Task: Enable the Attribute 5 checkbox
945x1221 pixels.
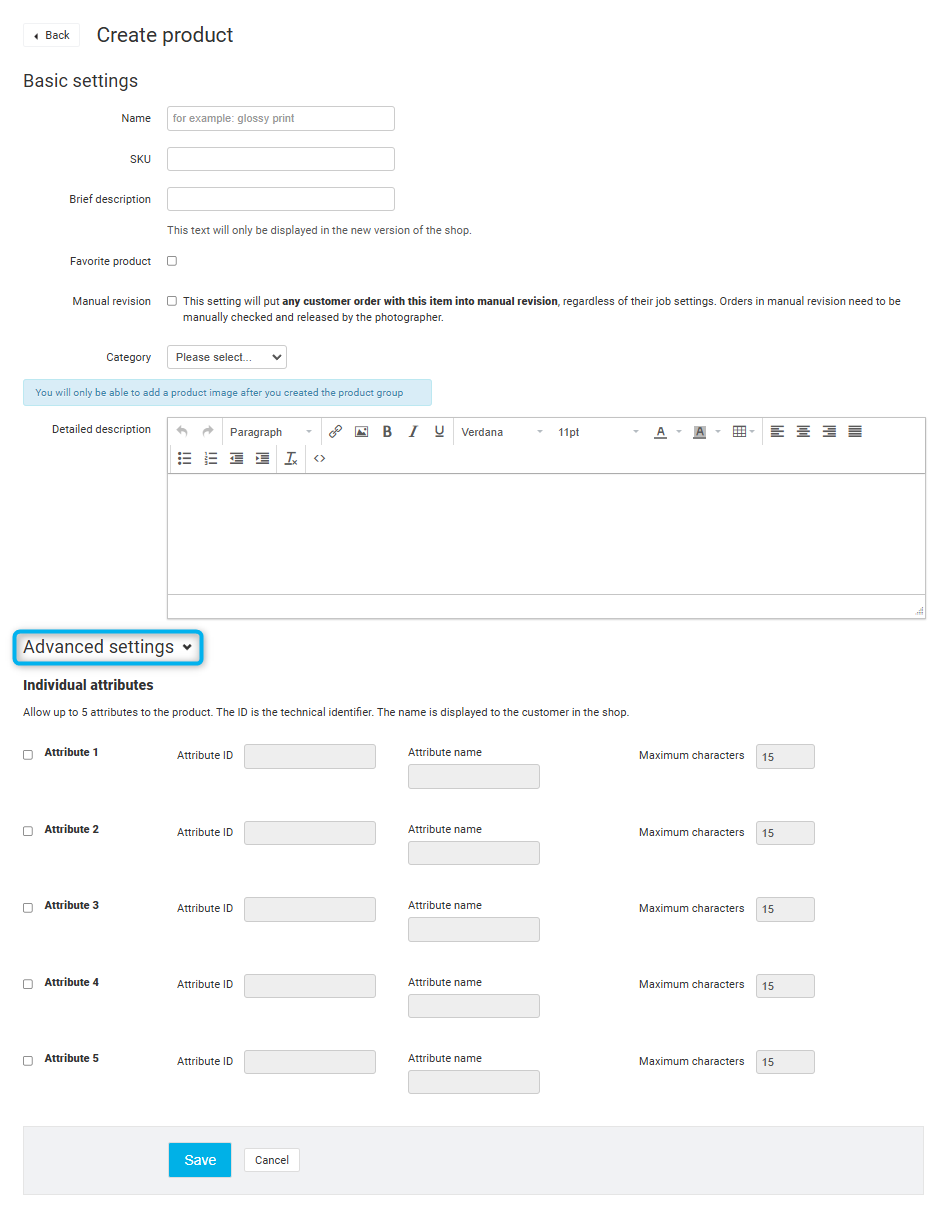Action: (x=28, y=1061)
